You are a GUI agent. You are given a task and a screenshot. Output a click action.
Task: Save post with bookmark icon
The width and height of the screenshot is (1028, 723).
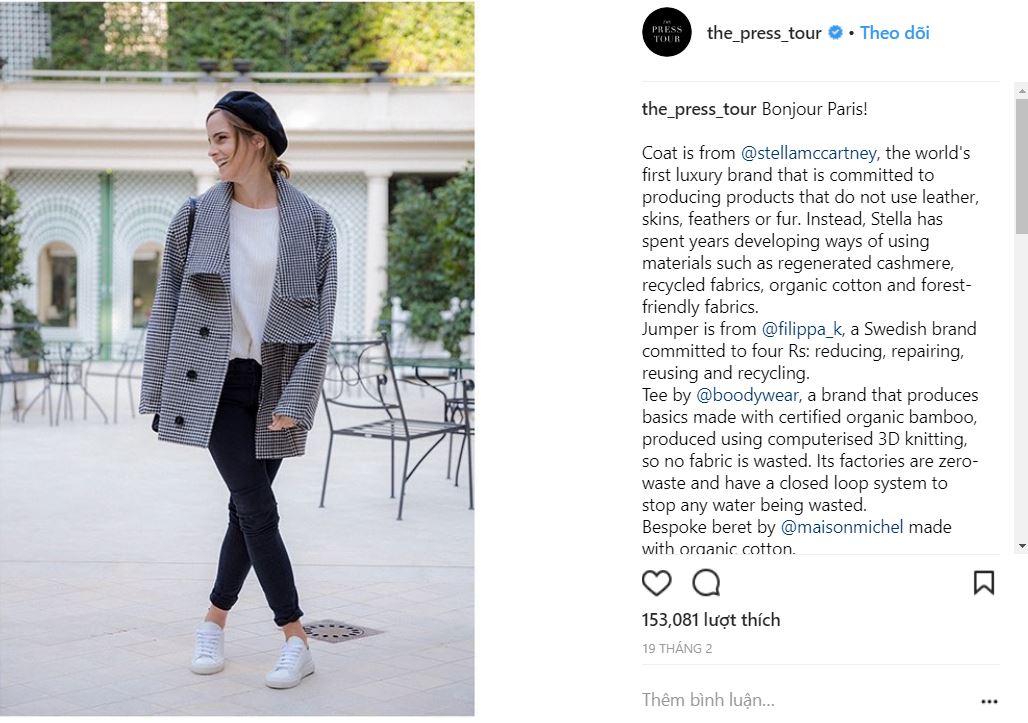pyautogui.click(x=983, y=583)
